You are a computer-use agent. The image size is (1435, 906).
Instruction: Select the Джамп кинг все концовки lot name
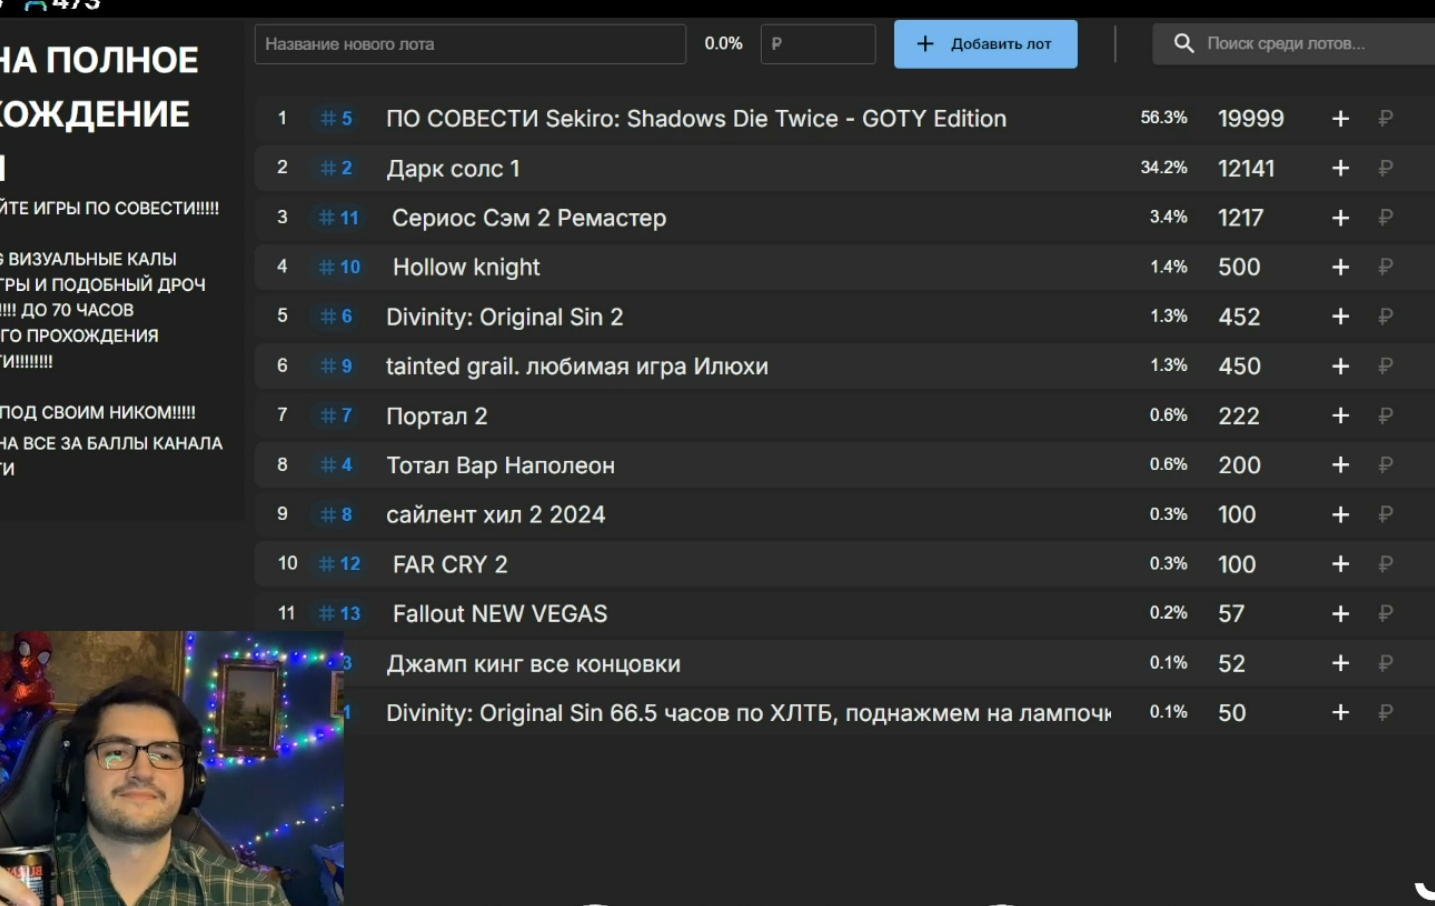click(533, 664)
